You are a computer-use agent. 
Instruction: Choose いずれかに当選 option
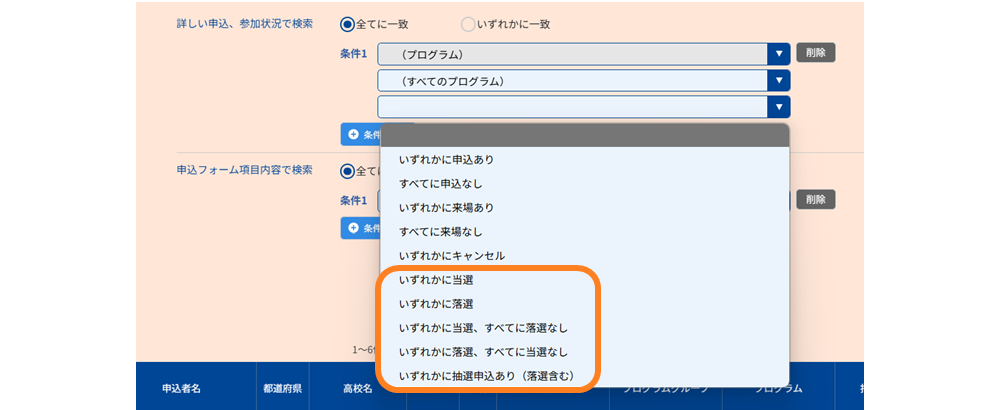584,280
